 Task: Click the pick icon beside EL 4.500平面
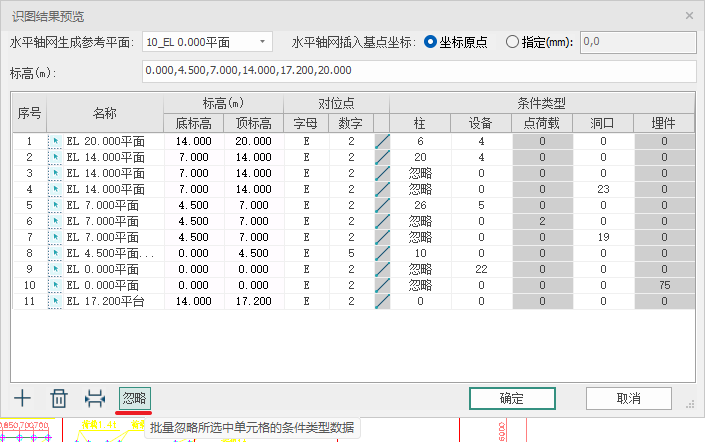55,253
